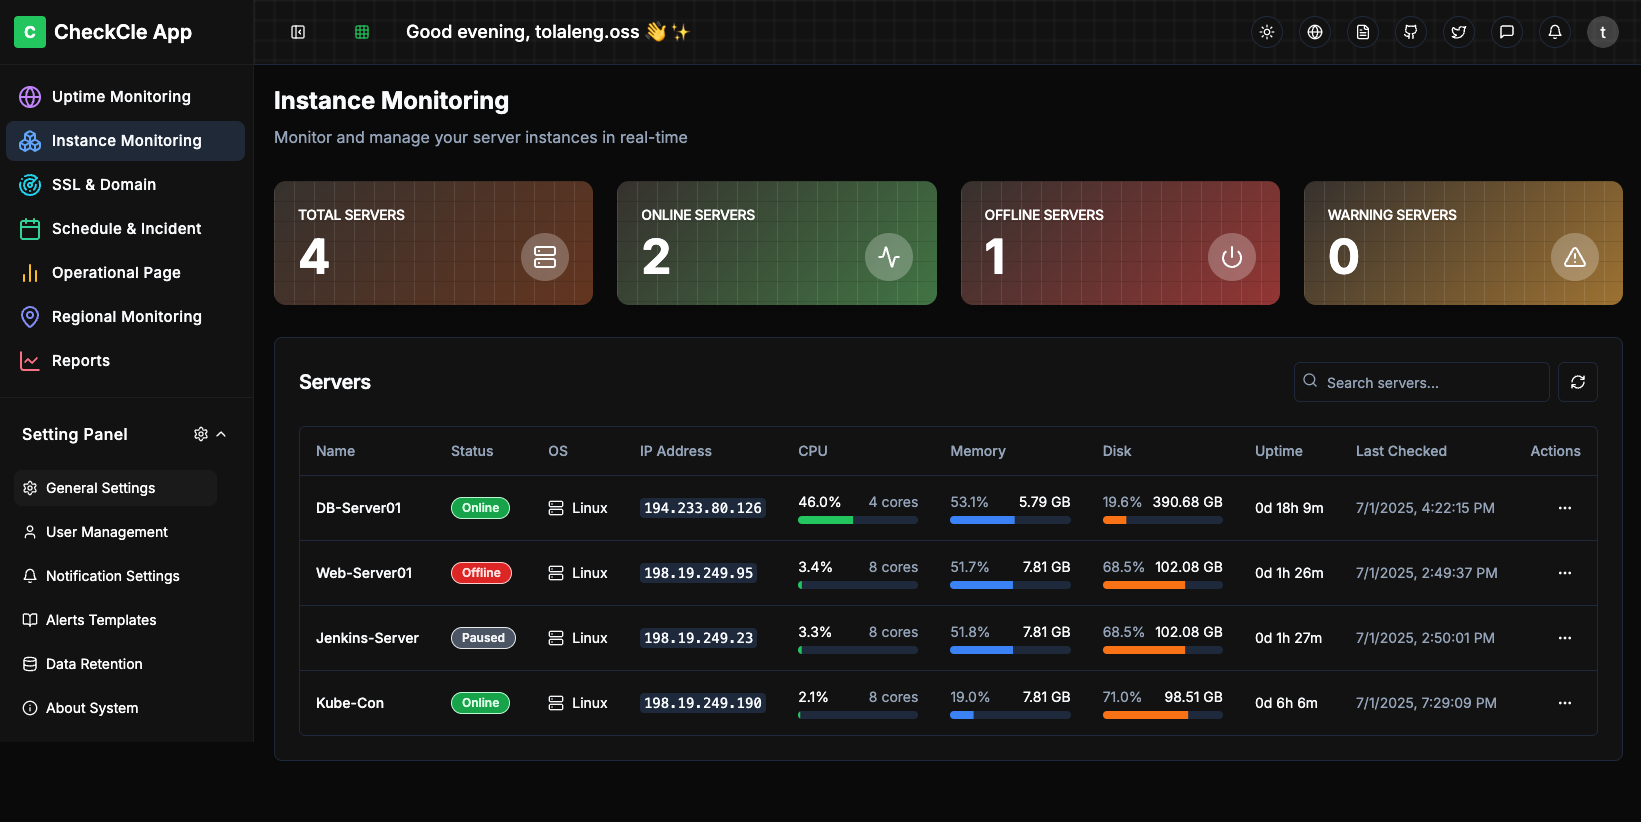Switch theme with the sun icon
Viewport: 1641px width, 822px height.
[x=1267, y=32]
